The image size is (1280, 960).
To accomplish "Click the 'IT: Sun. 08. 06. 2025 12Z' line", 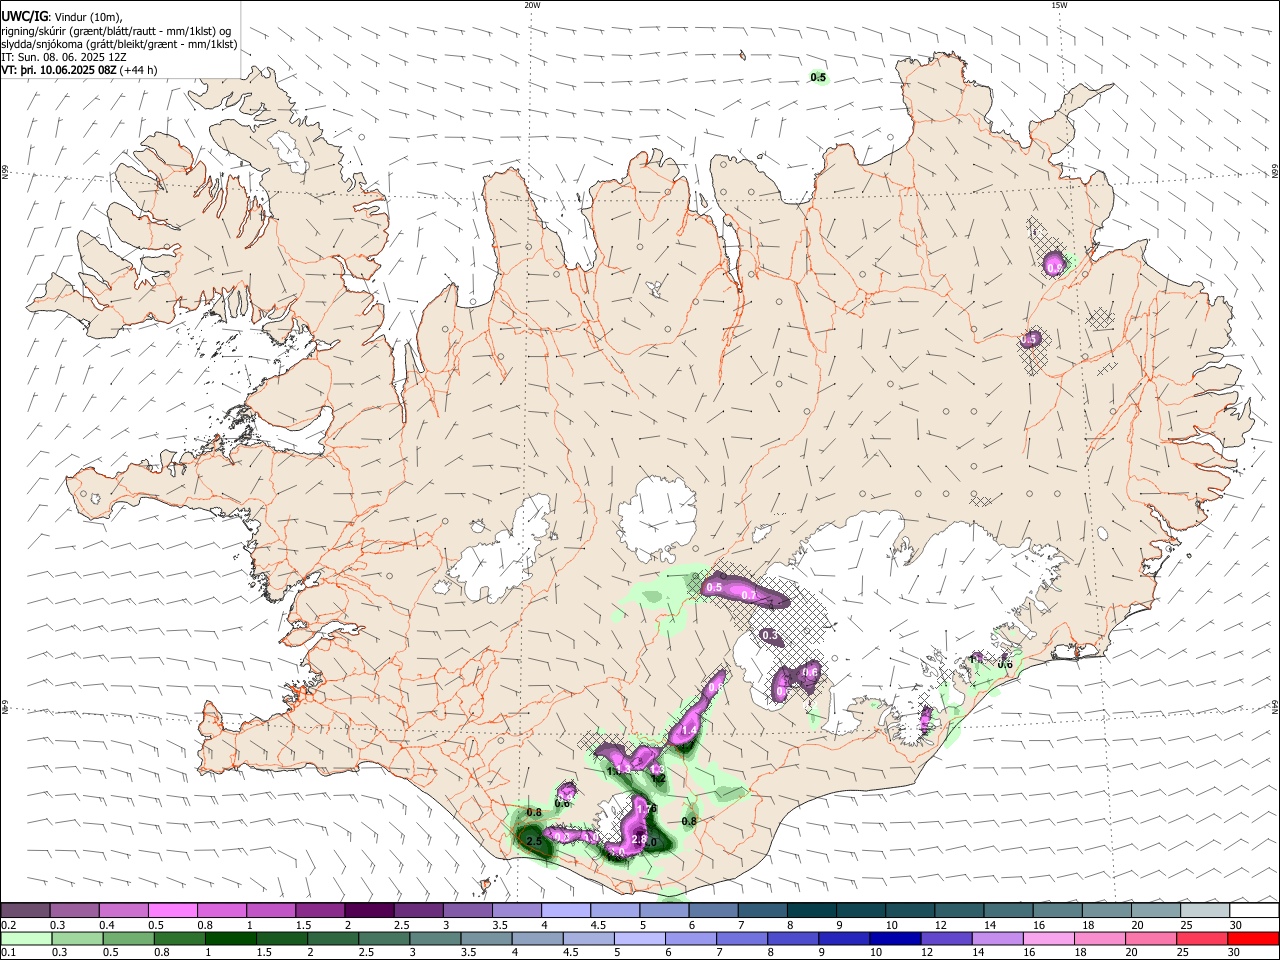I will [x=64, y=57].
